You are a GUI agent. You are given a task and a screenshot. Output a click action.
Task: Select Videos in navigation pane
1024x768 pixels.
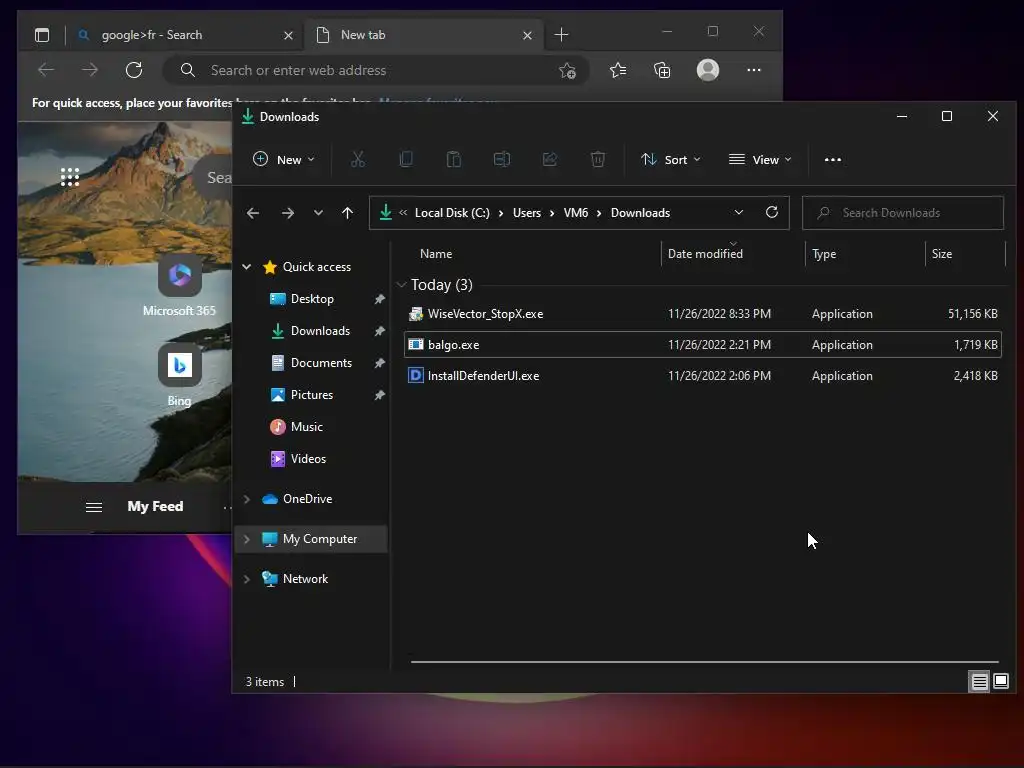pyautogui.click(x=308, y=459)
